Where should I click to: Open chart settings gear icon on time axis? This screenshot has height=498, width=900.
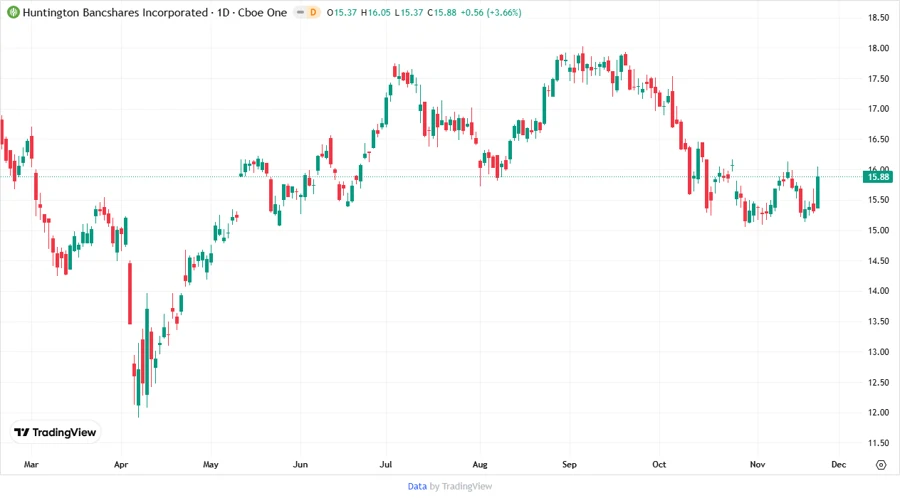pos(881,465)
